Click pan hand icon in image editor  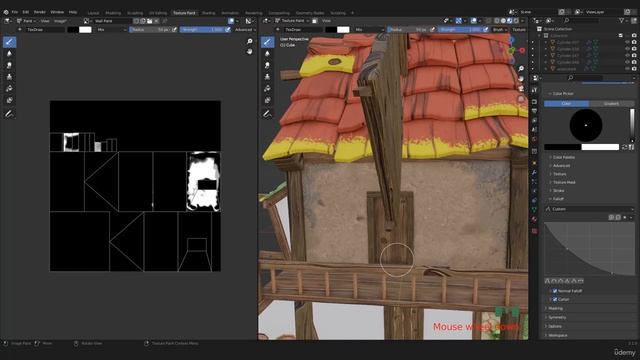point(249,52)
